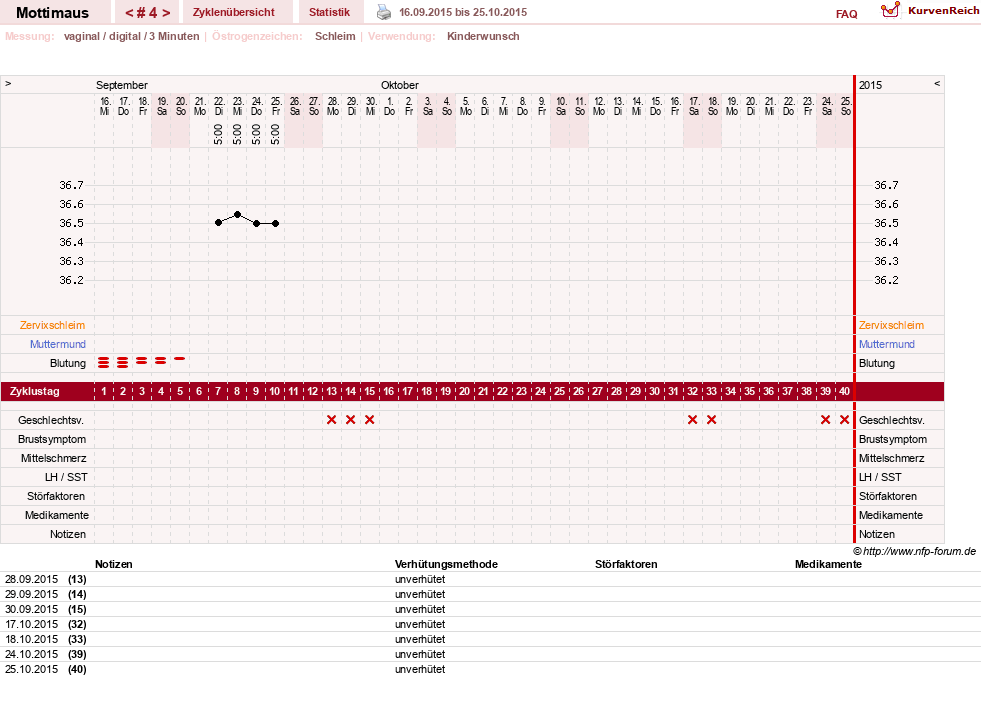981x723 pixels.
Task: Click the Verhütungsmethode column header
Action: tap(446, 564)
